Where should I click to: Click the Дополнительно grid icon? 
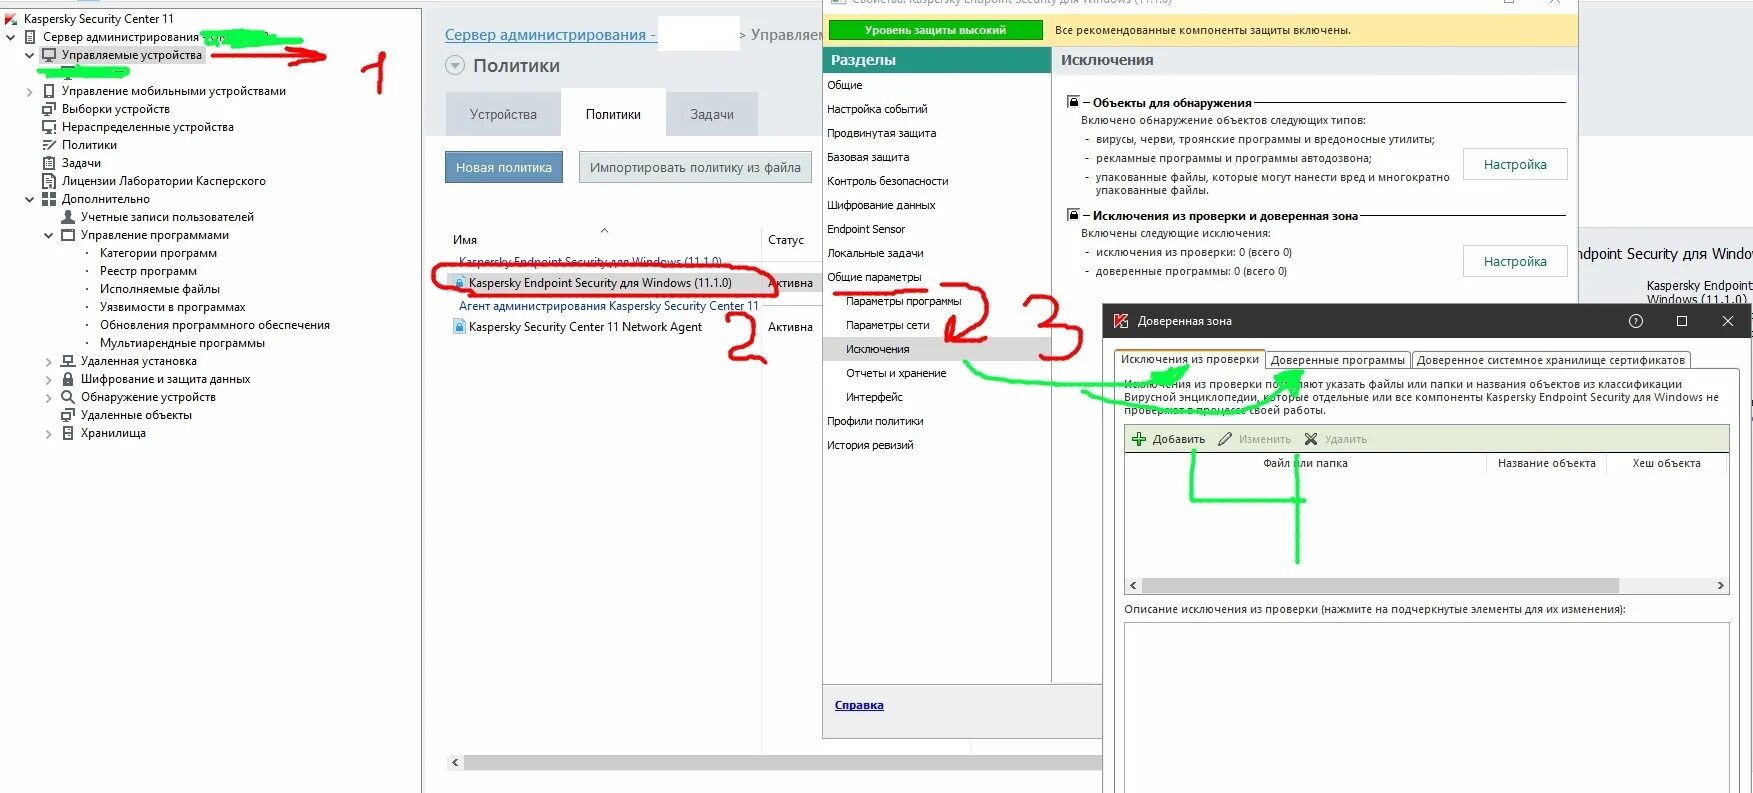[49, 199]
